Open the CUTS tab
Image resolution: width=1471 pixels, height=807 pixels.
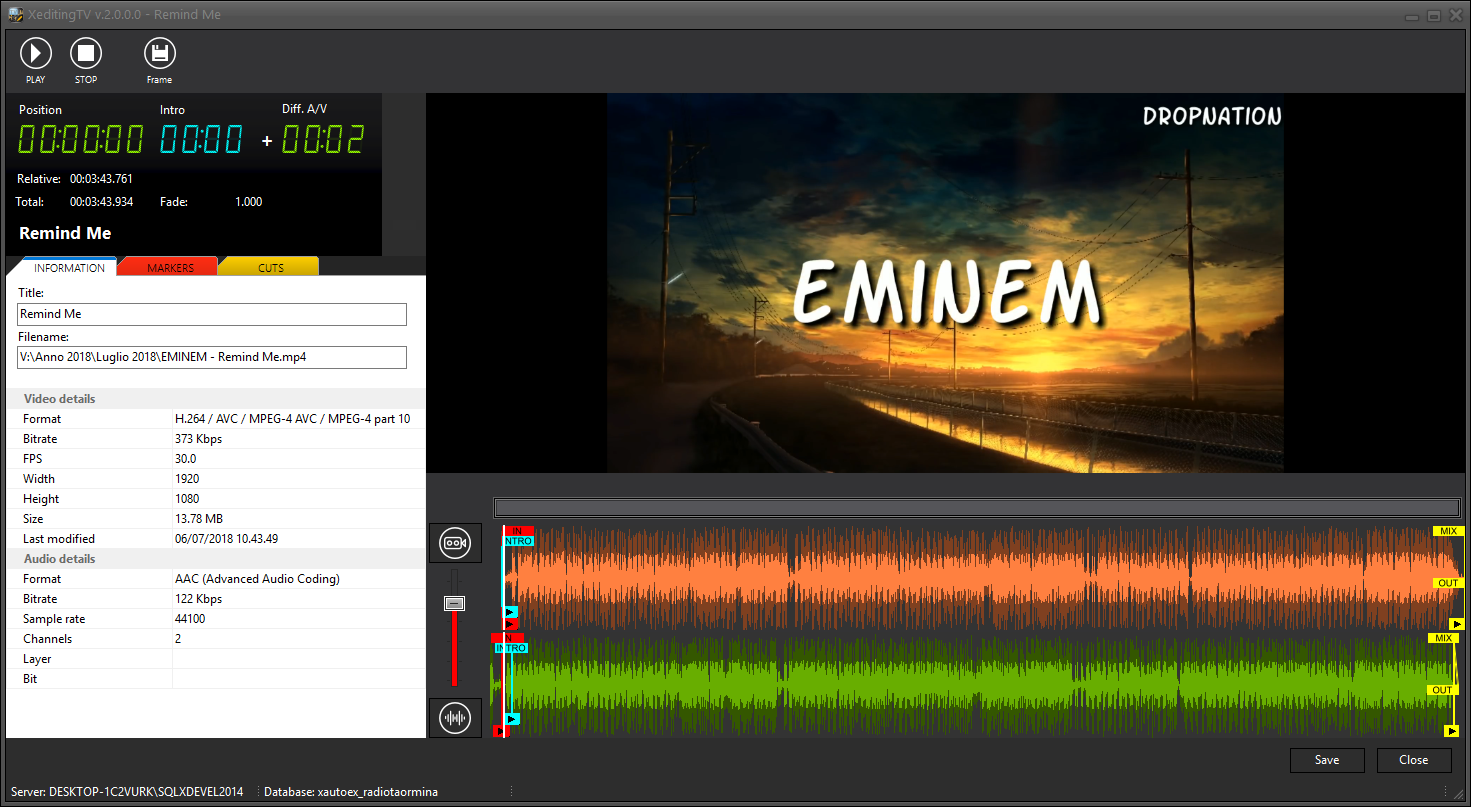coord(271,268)
